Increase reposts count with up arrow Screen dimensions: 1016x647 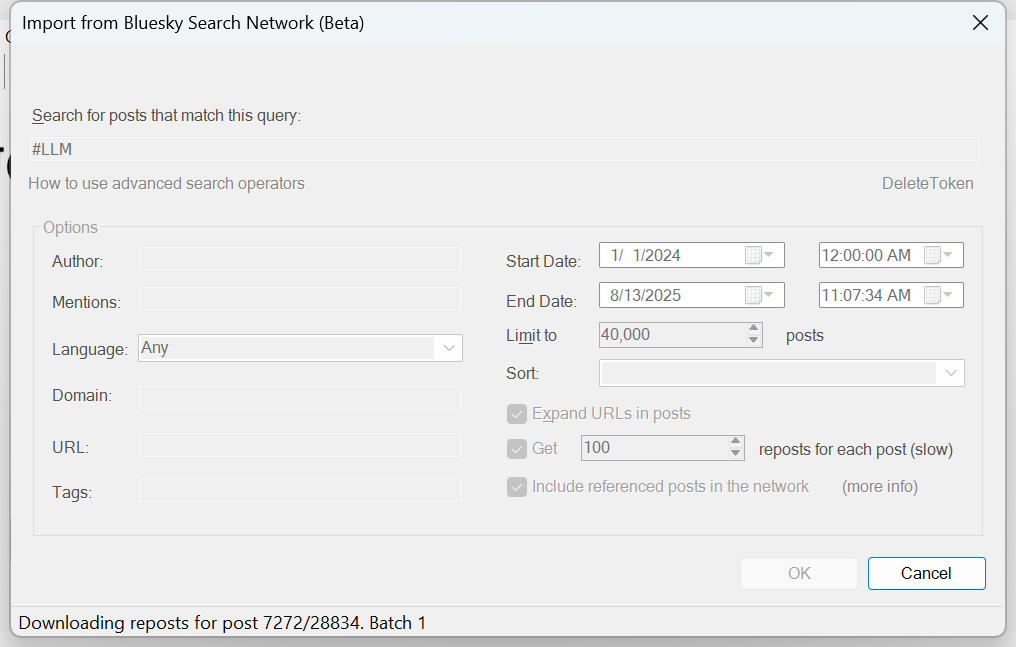coord(736,442)
